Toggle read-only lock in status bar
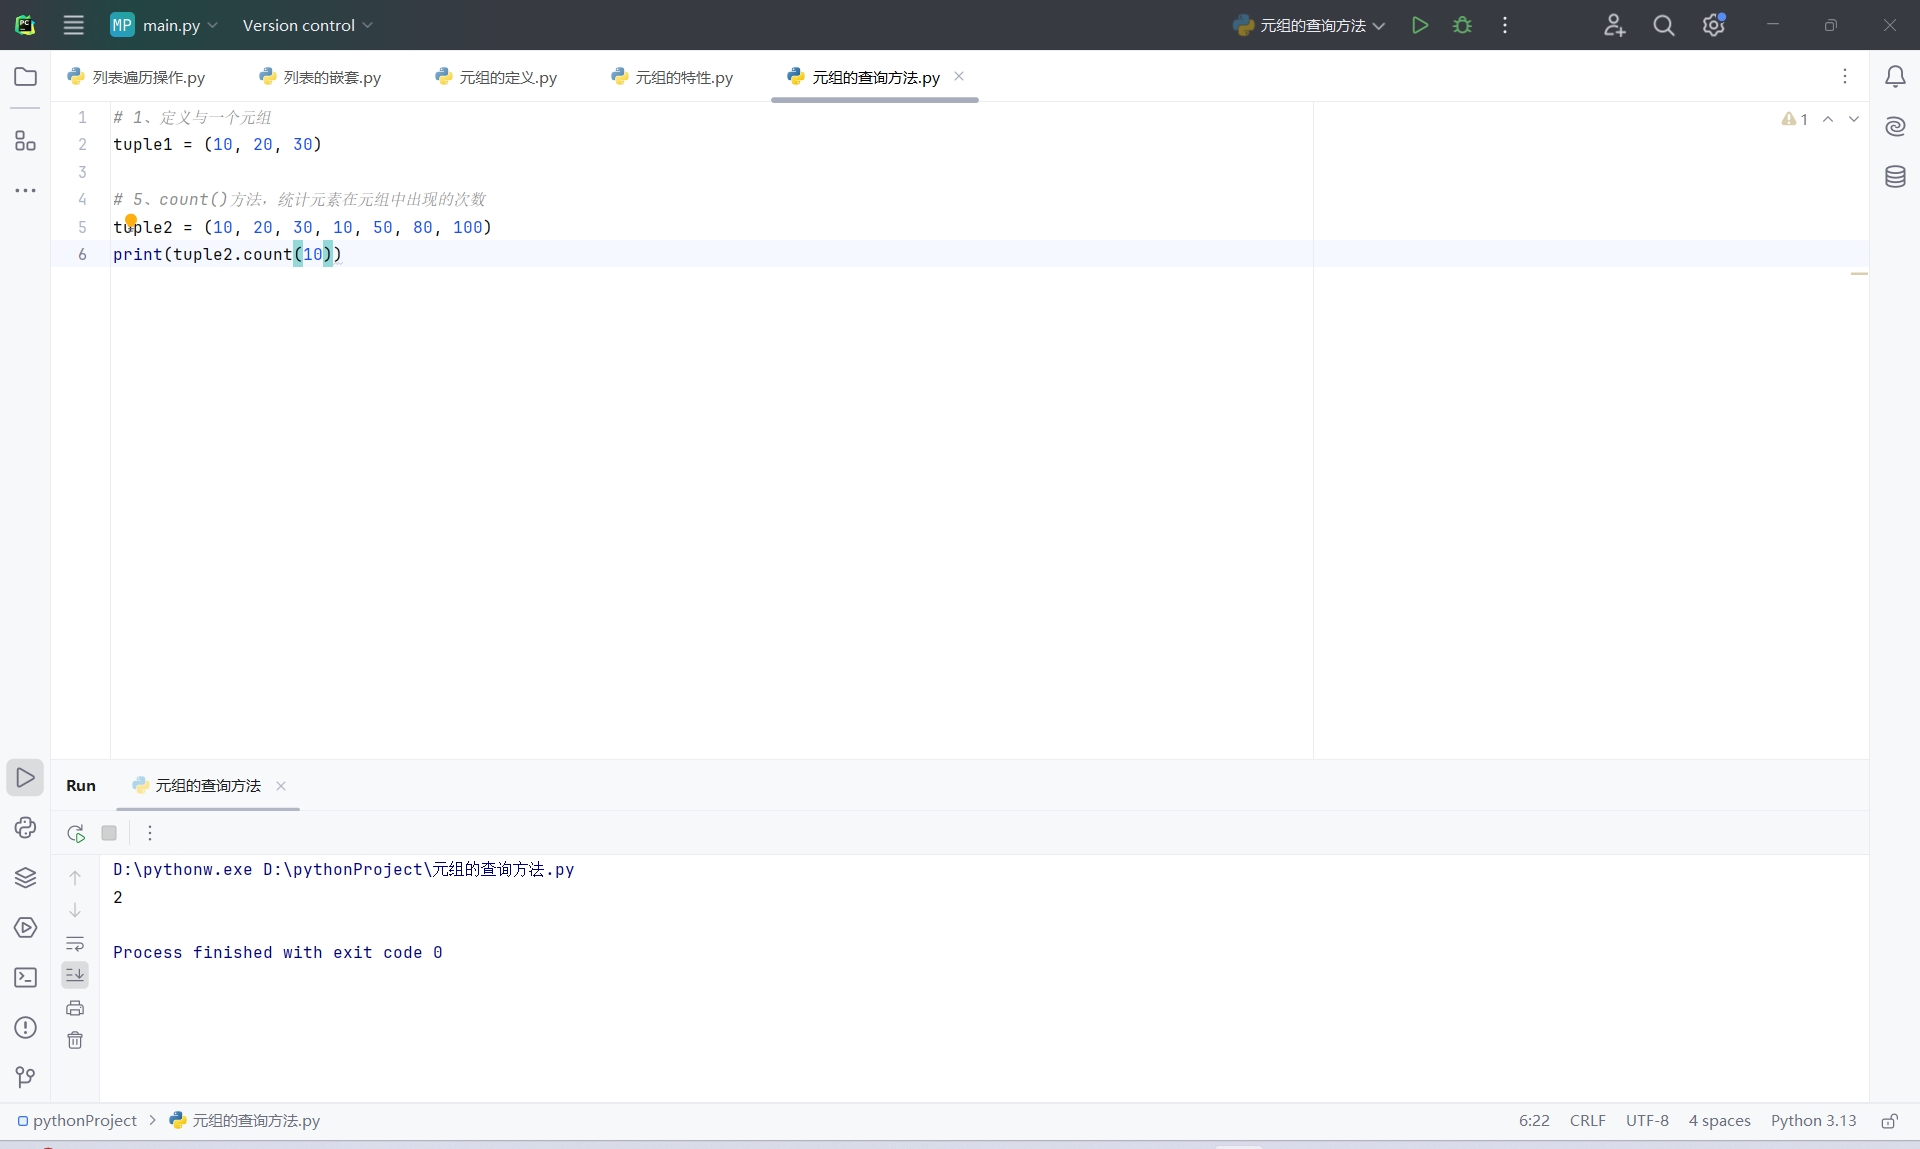Viewport: 1920px width, 1149px height. pos(1889,1121)
